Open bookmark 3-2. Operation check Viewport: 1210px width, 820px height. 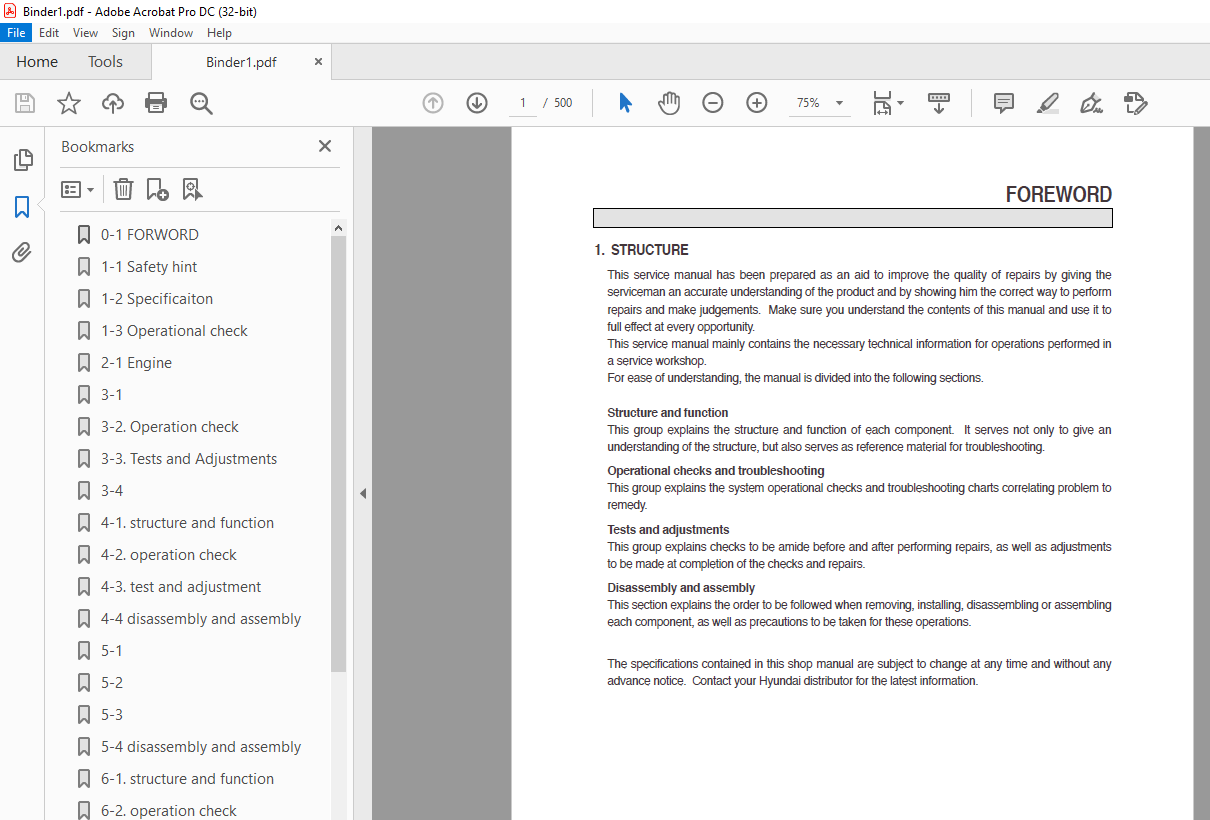point(169,427)
